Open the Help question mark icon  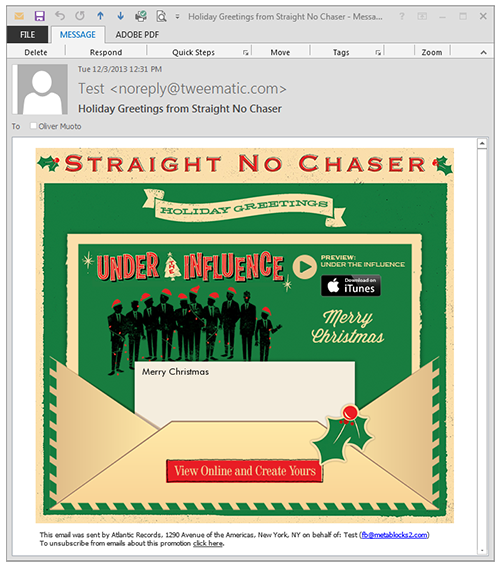pyautogui.click(x=401, y=16)
